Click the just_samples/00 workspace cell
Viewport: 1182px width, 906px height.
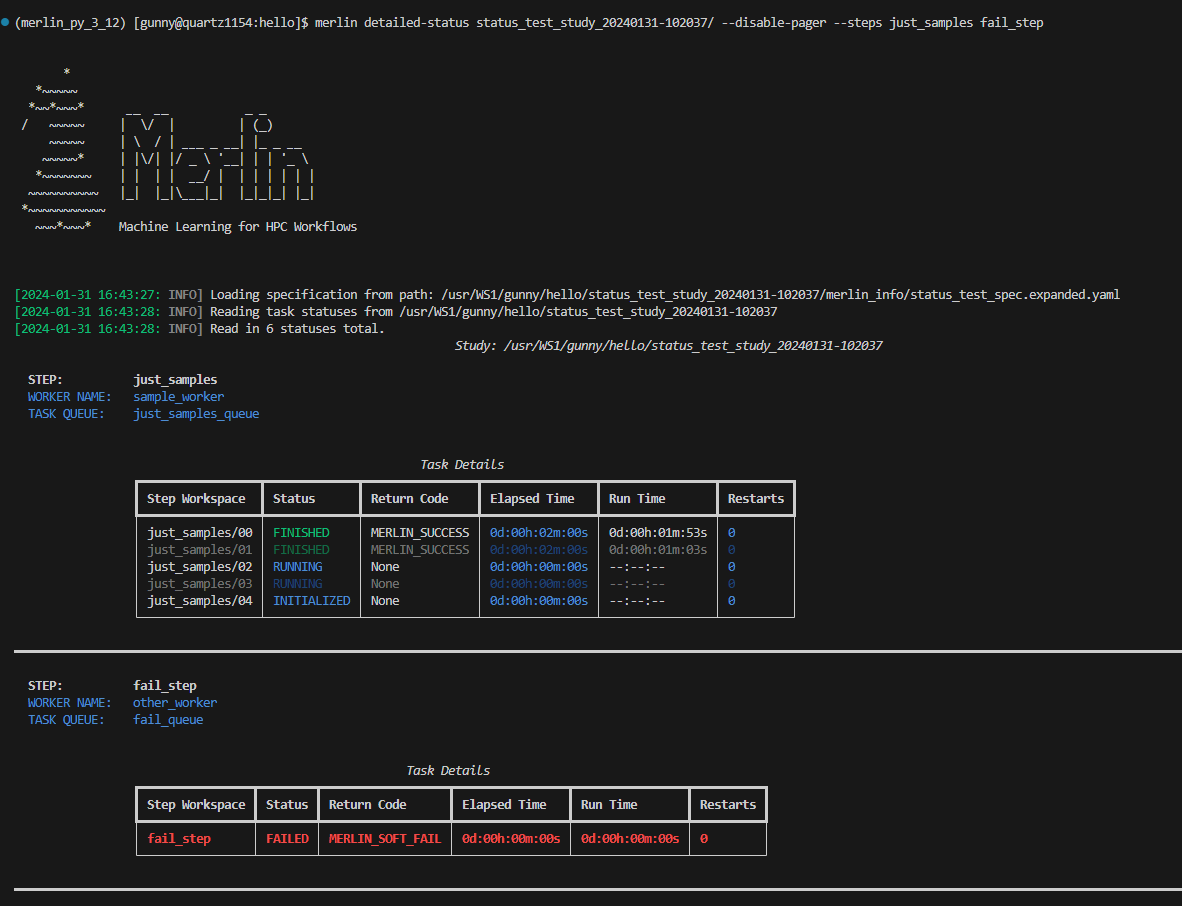(200, 533)
